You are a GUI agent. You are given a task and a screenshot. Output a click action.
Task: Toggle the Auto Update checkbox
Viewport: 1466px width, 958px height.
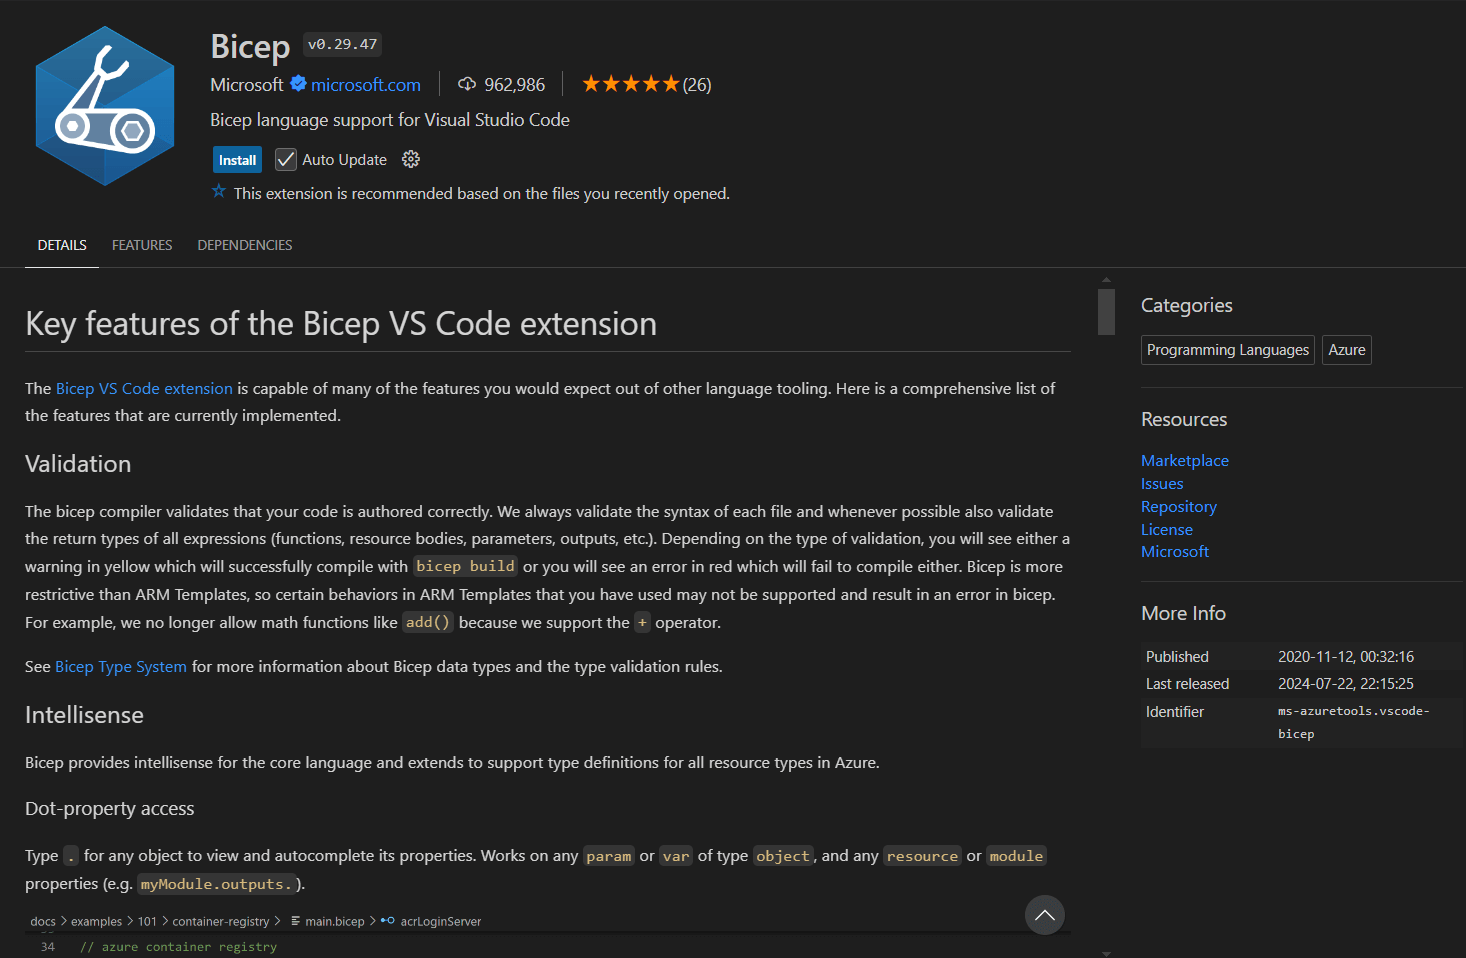click(x=286, y=159)
